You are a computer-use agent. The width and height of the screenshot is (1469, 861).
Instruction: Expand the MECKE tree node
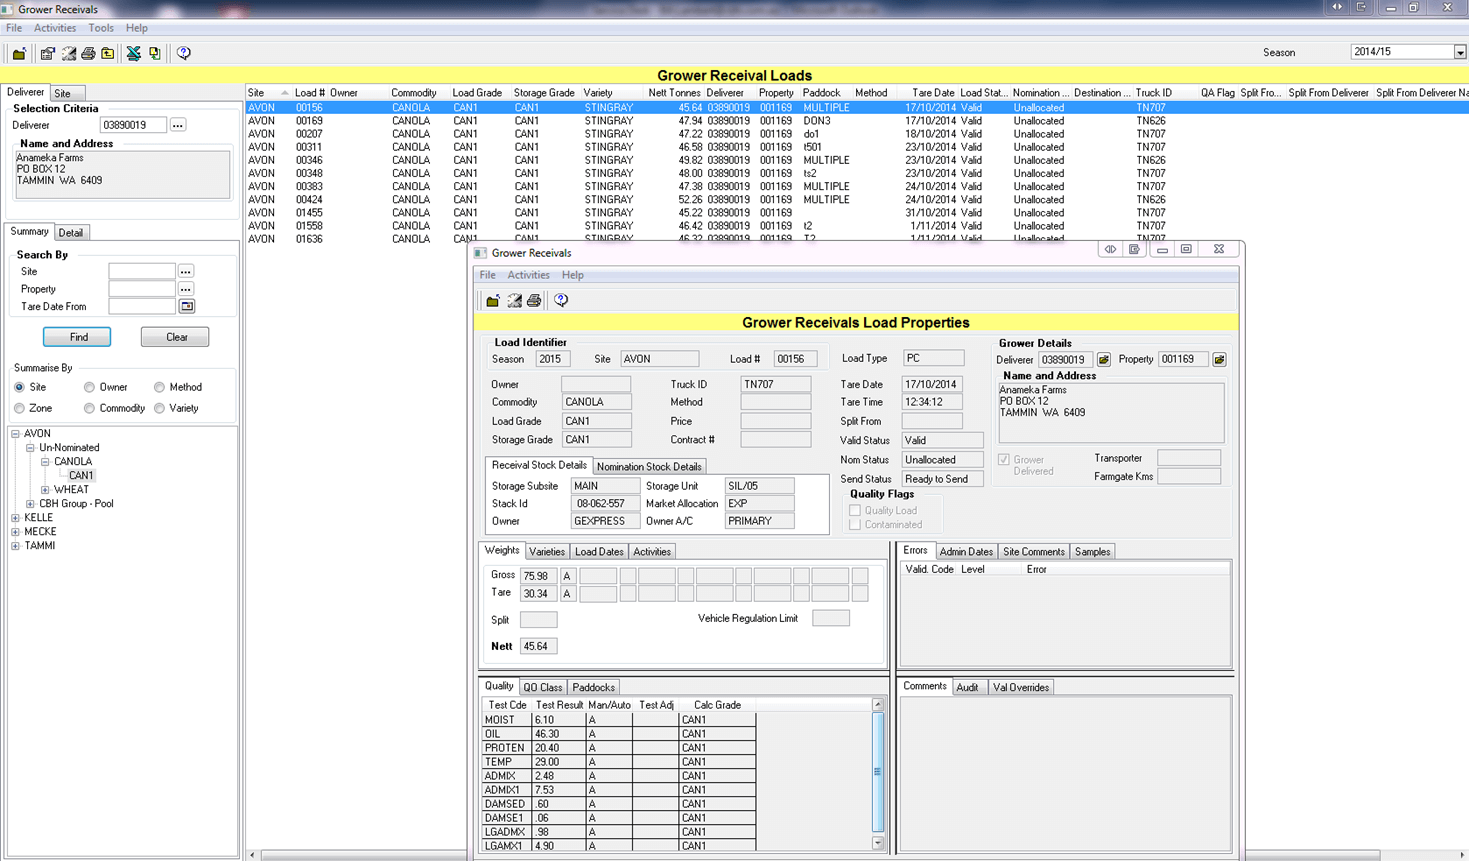pos(16,532)
